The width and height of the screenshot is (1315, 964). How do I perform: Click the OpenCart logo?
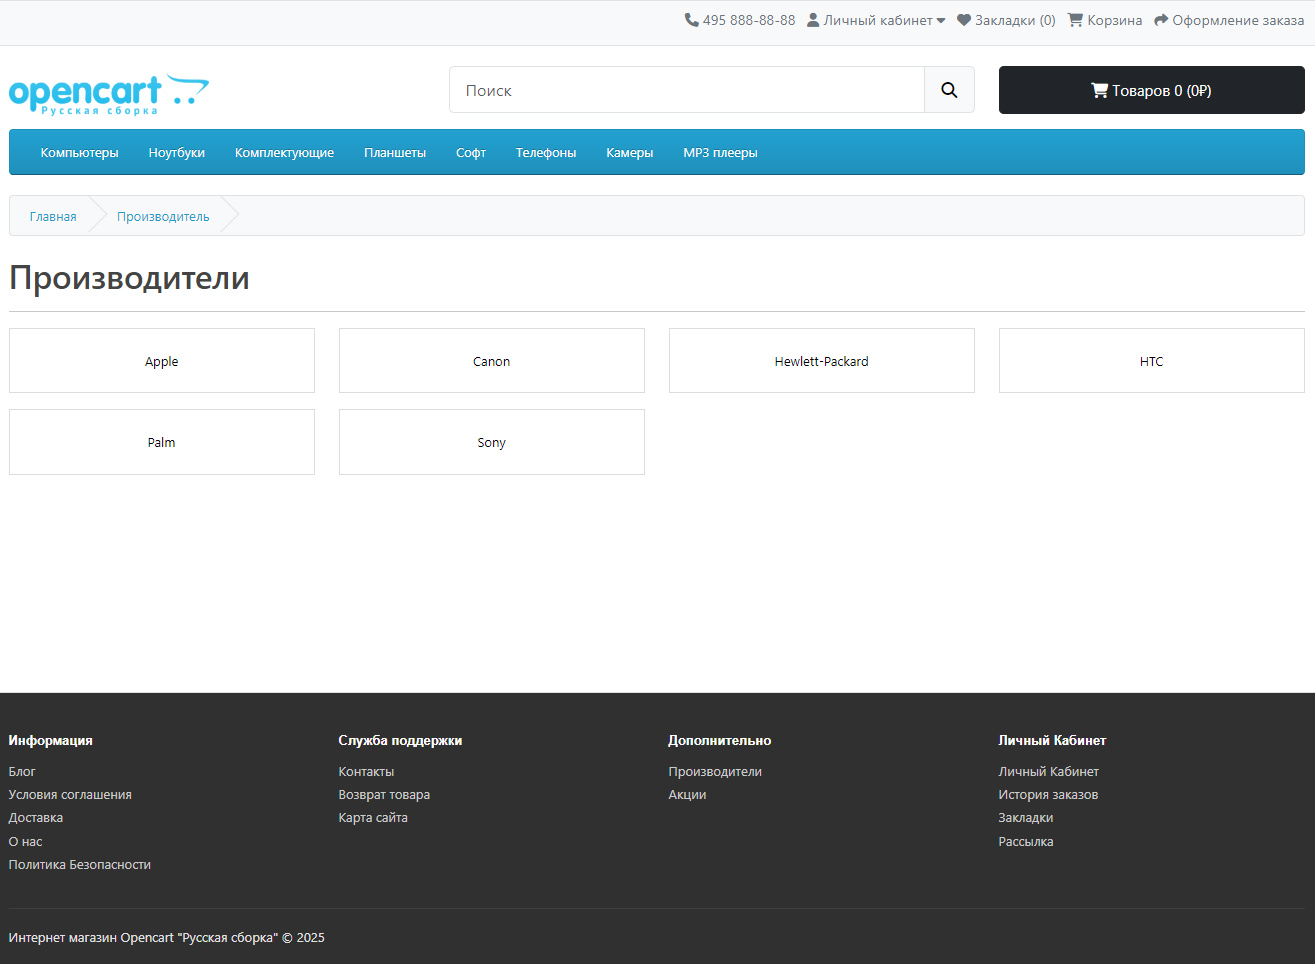pyautogui.click(x=108, y=94)
